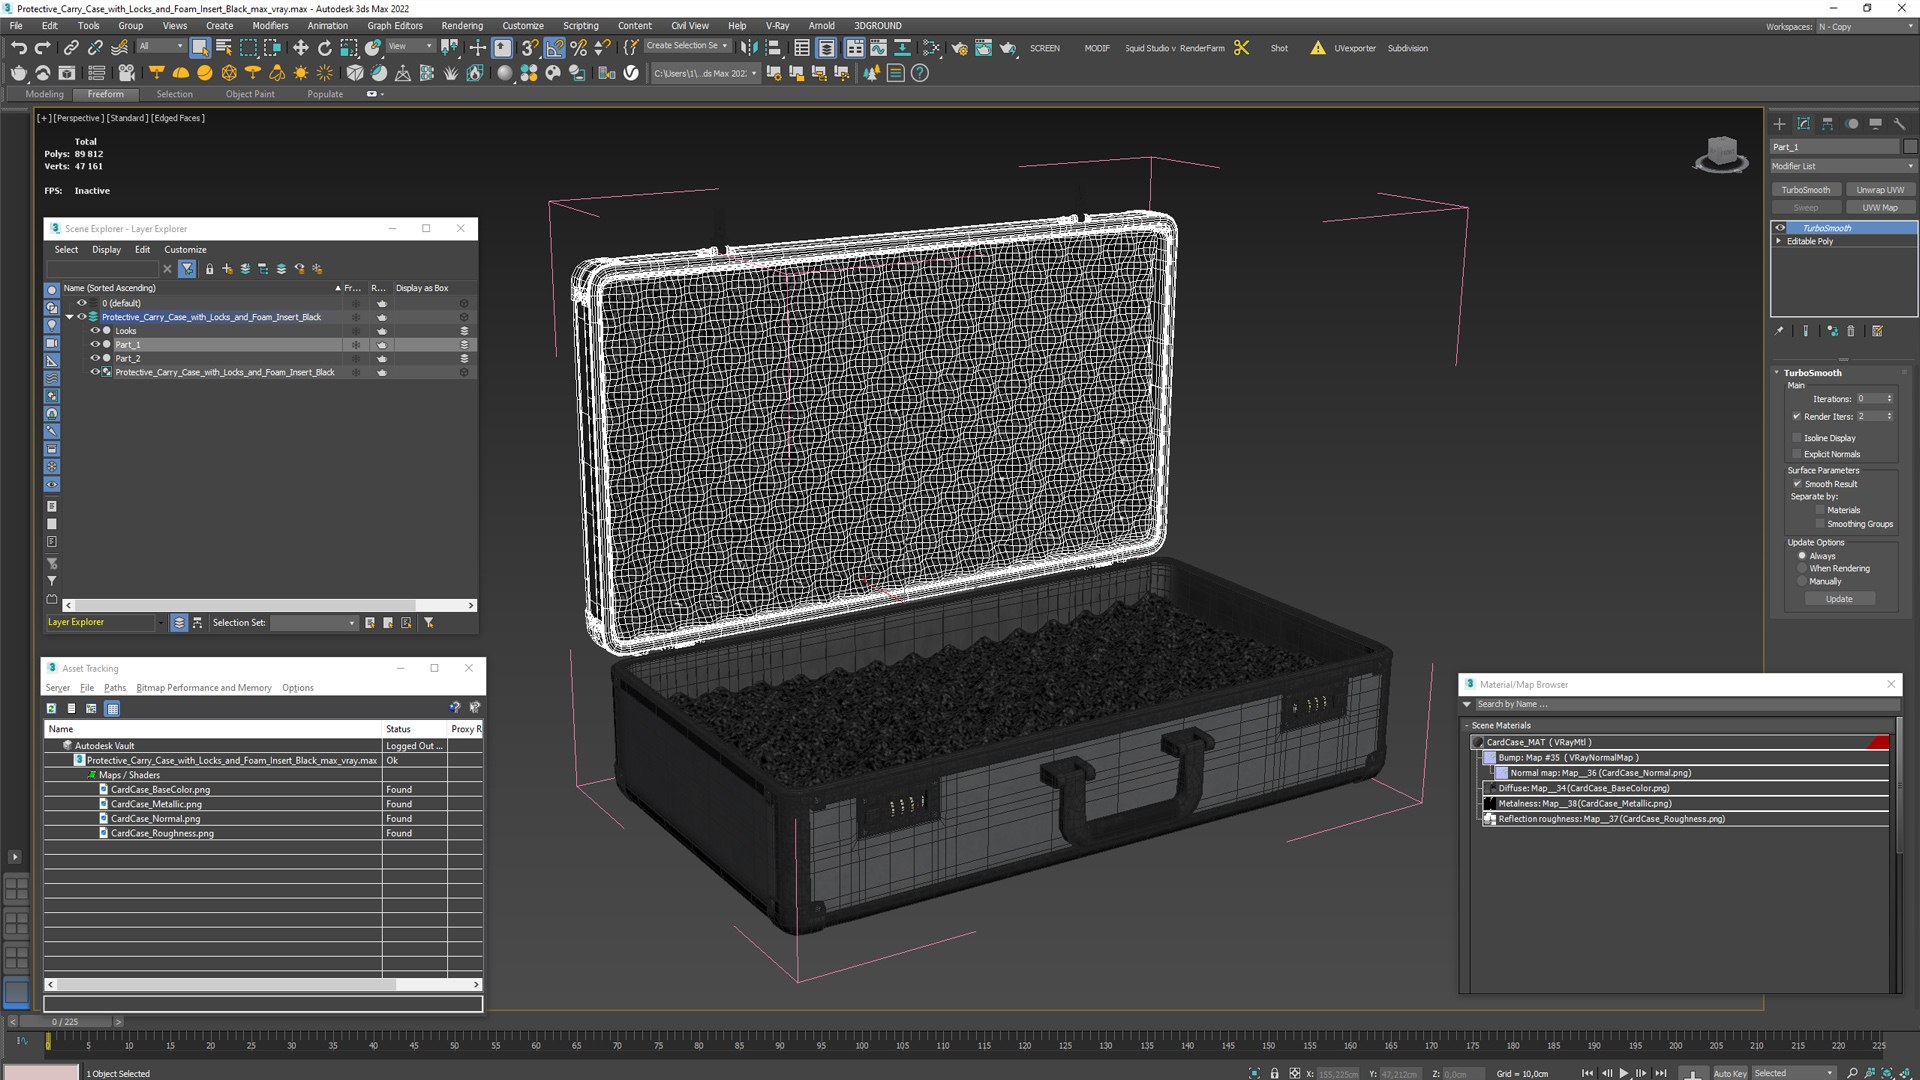Toggle visibility eye of Part_2 layer row
Viewport: 1920px width, 1080px height.
(95, 358)
